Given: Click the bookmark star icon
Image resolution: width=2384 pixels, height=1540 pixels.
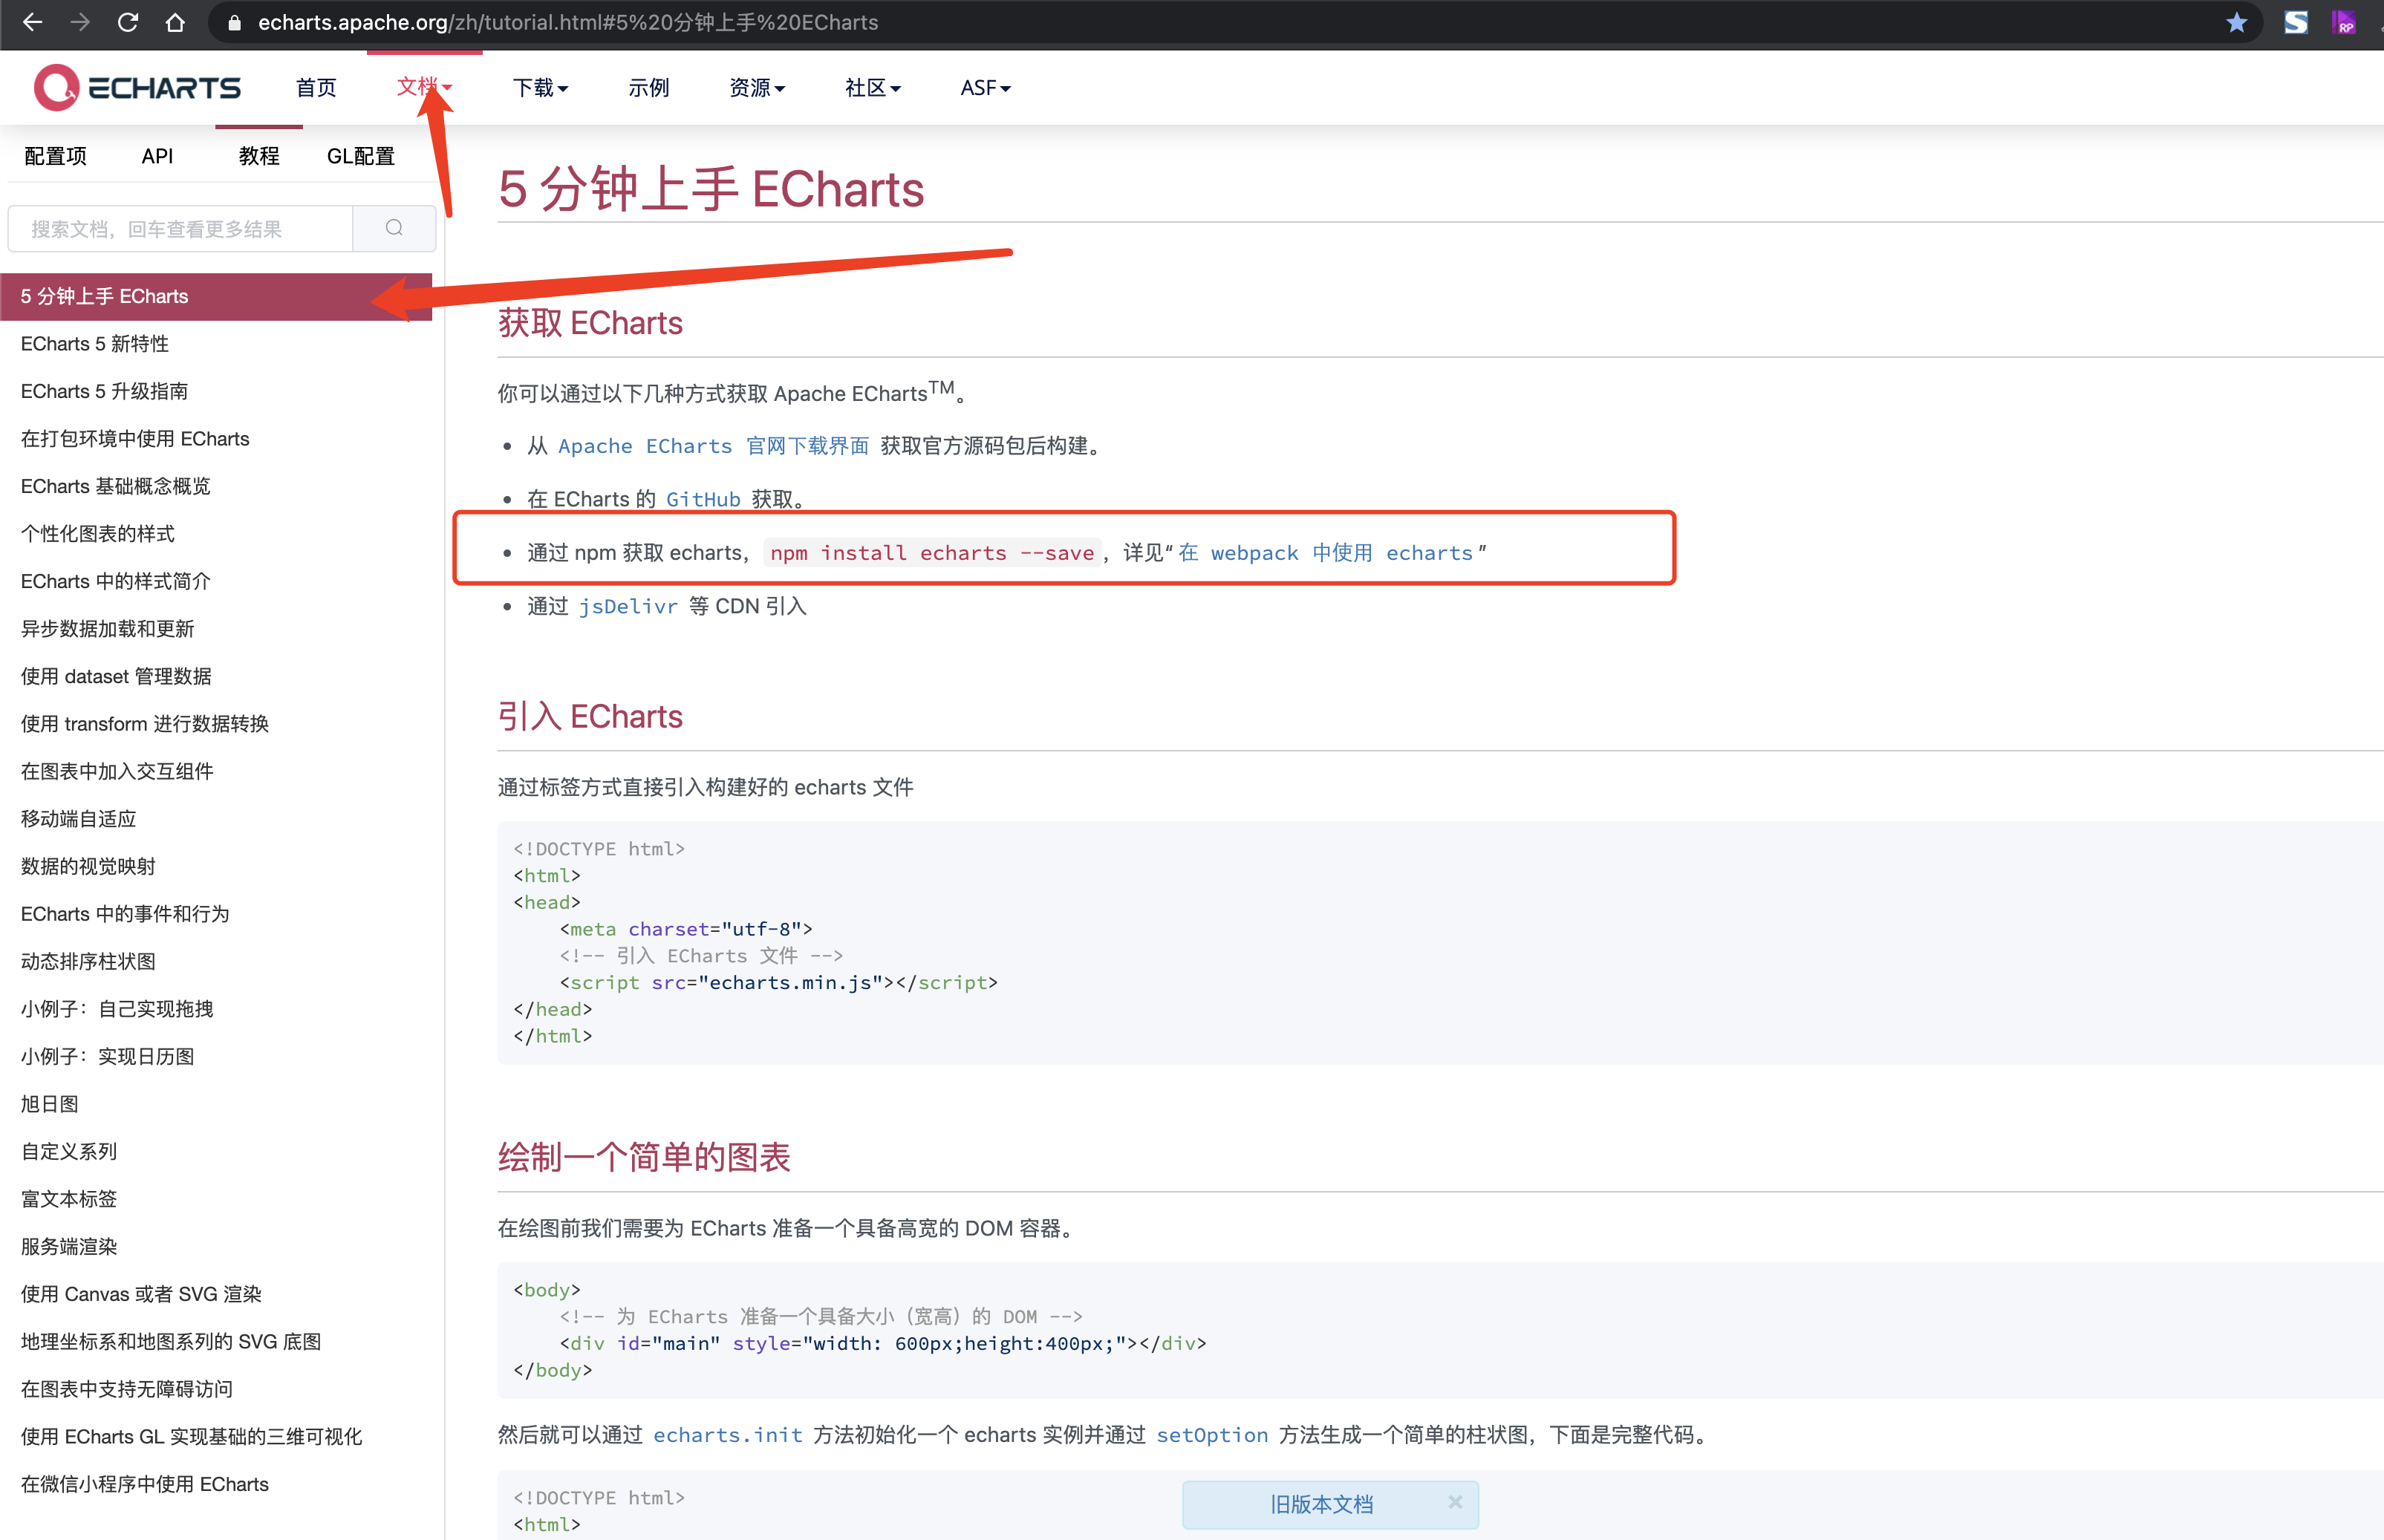Looking at the screenshot, I should 2237,22.
